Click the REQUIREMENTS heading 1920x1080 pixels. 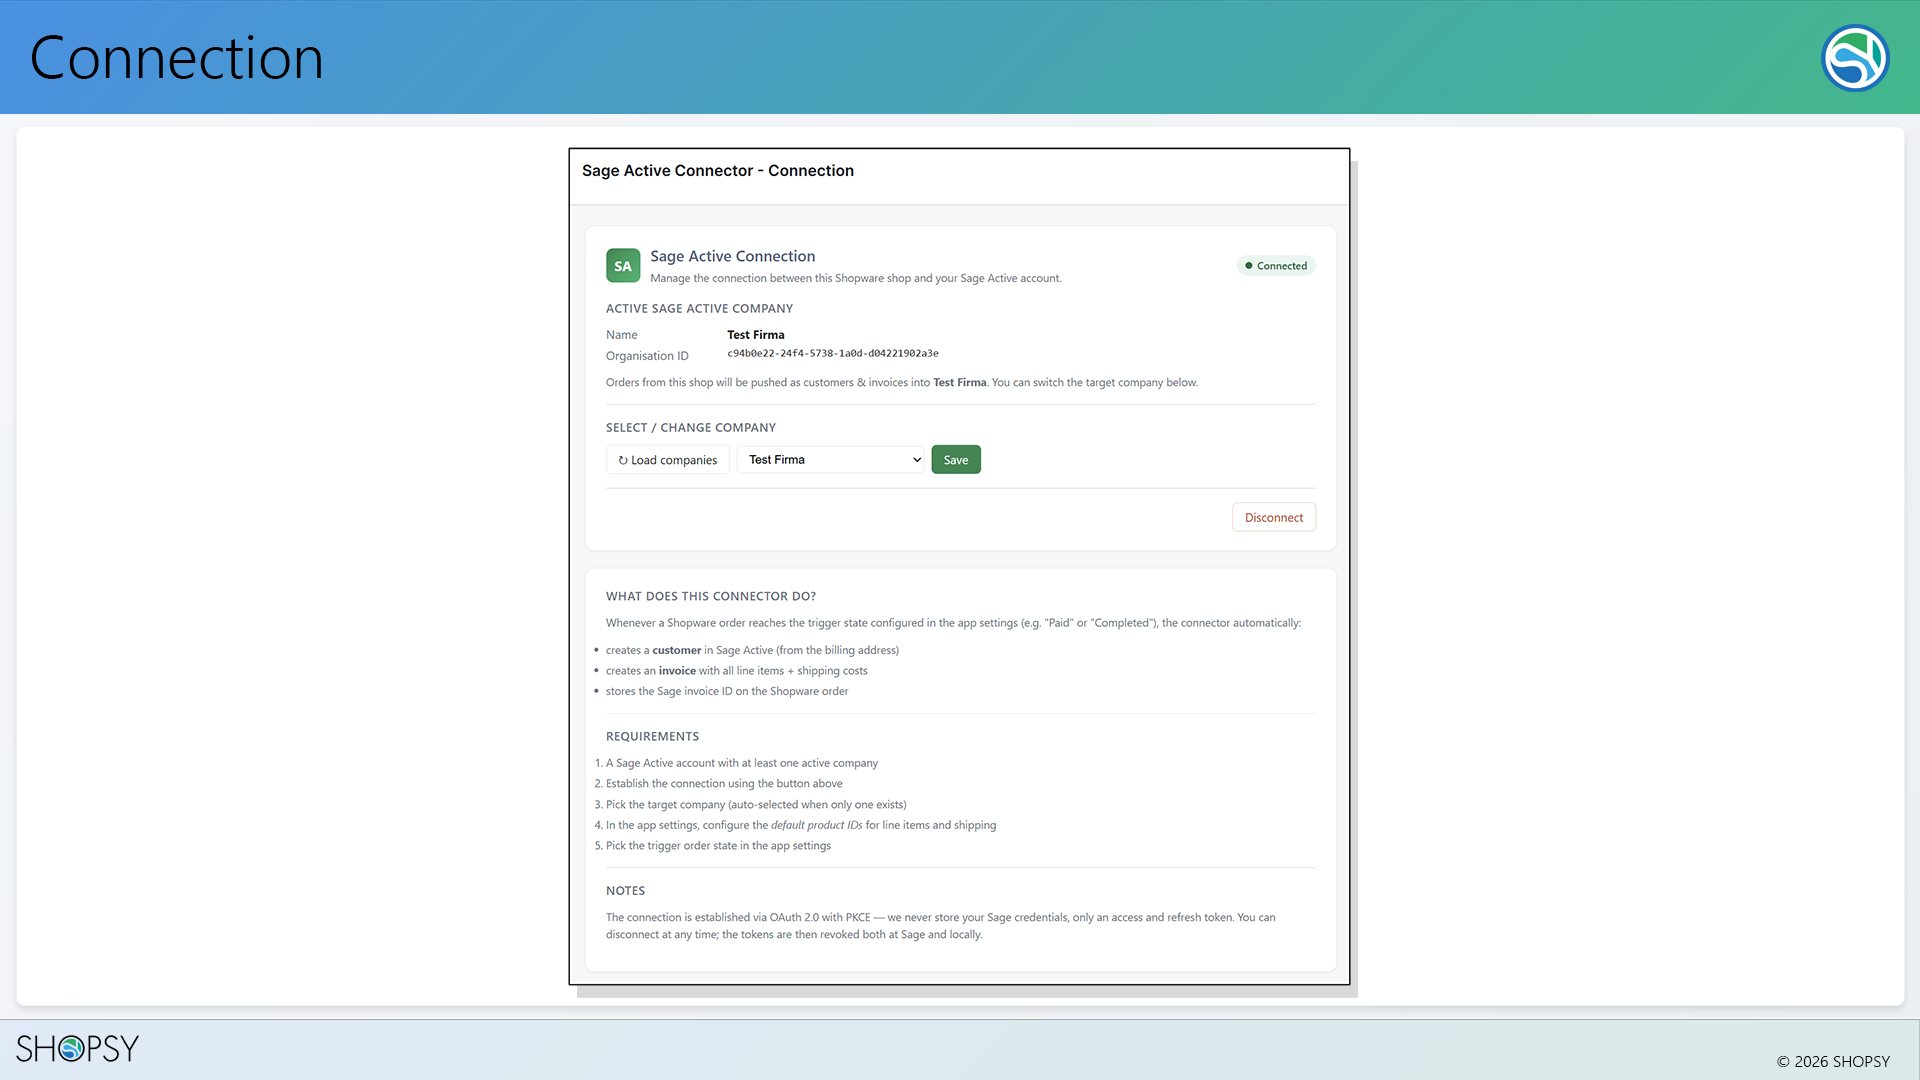pyautogui.click(x=652, y=737)
